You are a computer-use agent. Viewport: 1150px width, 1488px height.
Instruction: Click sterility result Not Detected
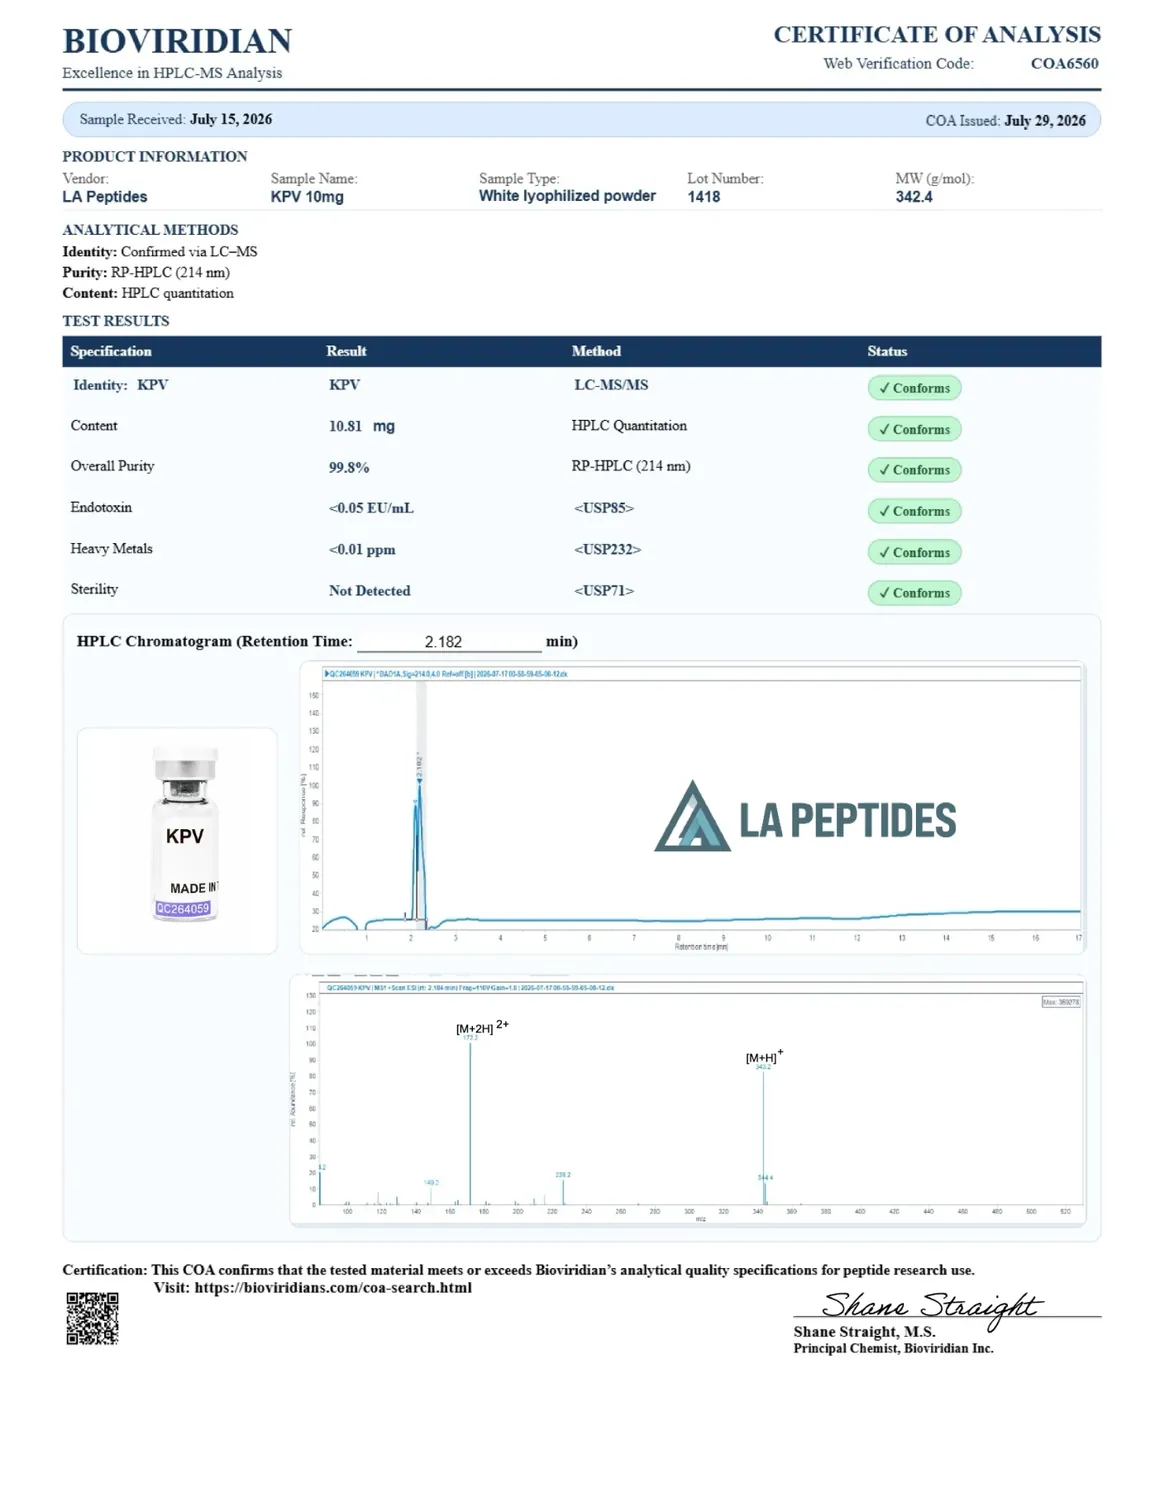coord(369,591)
